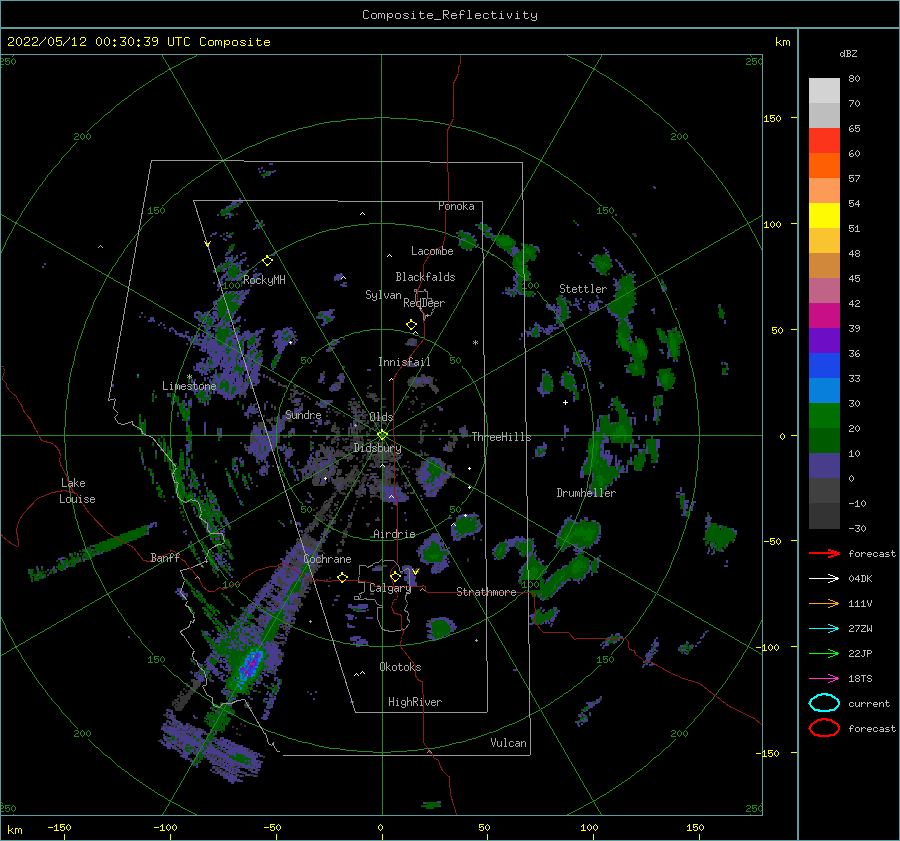Click the dark orange dBZ swatch

[824, 165]
